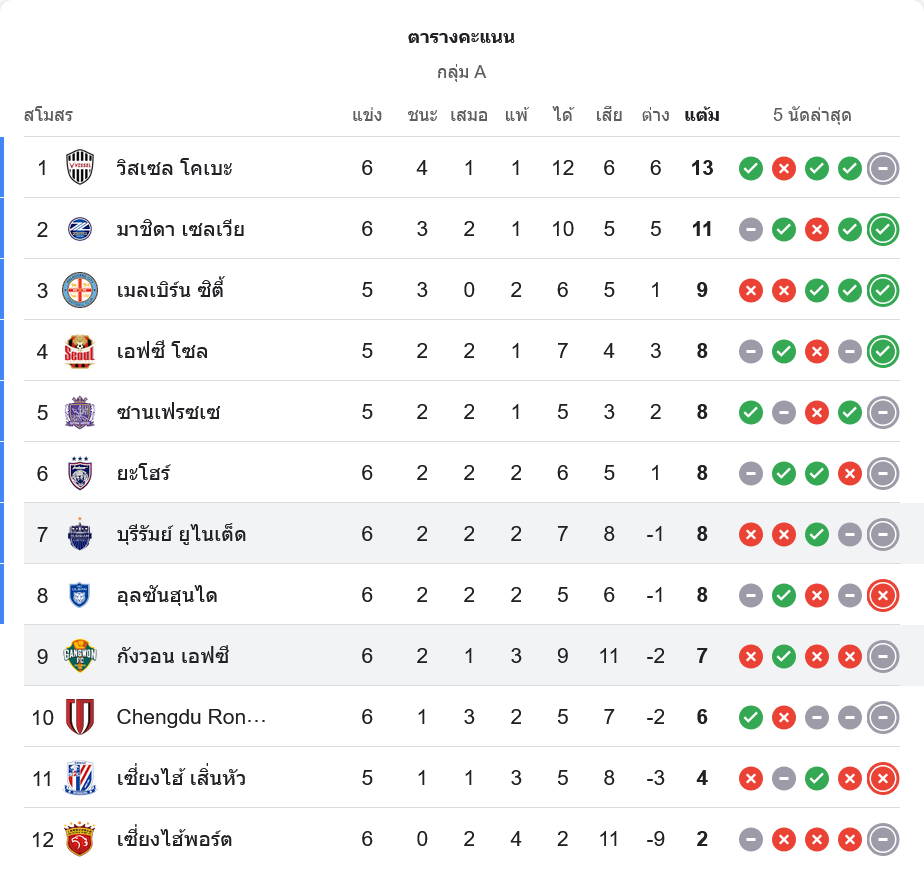Click the แต้ม points column header
This screenshot has height=871, width=924.
[702, 115]
